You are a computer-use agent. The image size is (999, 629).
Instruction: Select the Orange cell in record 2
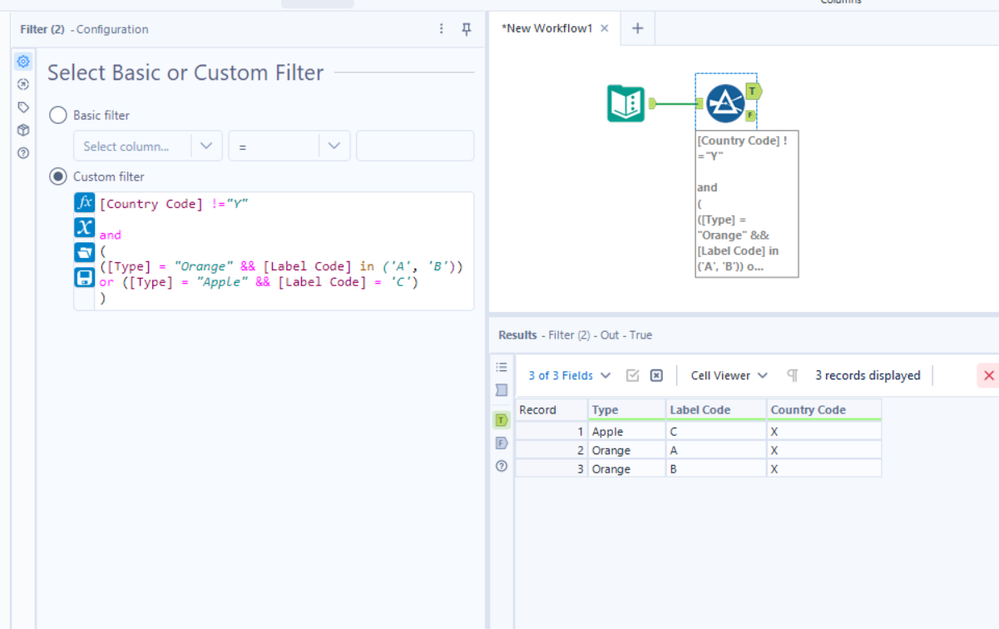point(626,450)
